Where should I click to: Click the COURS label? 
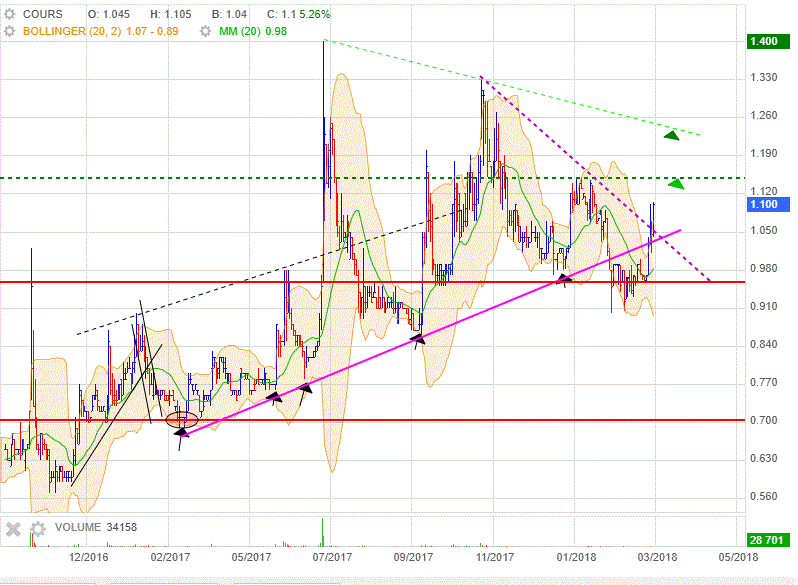click(43, 14)
